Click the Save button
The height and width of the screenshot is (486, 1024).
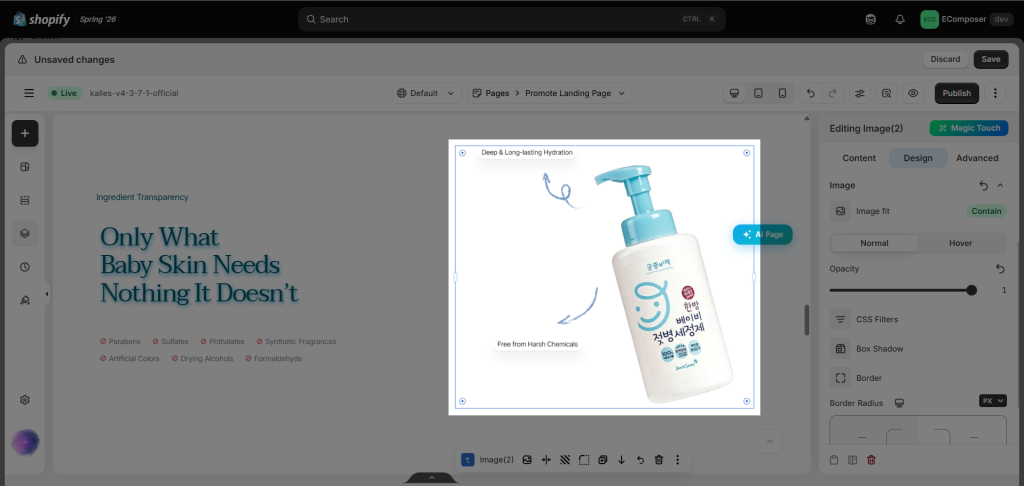pyautogui.click(x=991, y=59)
